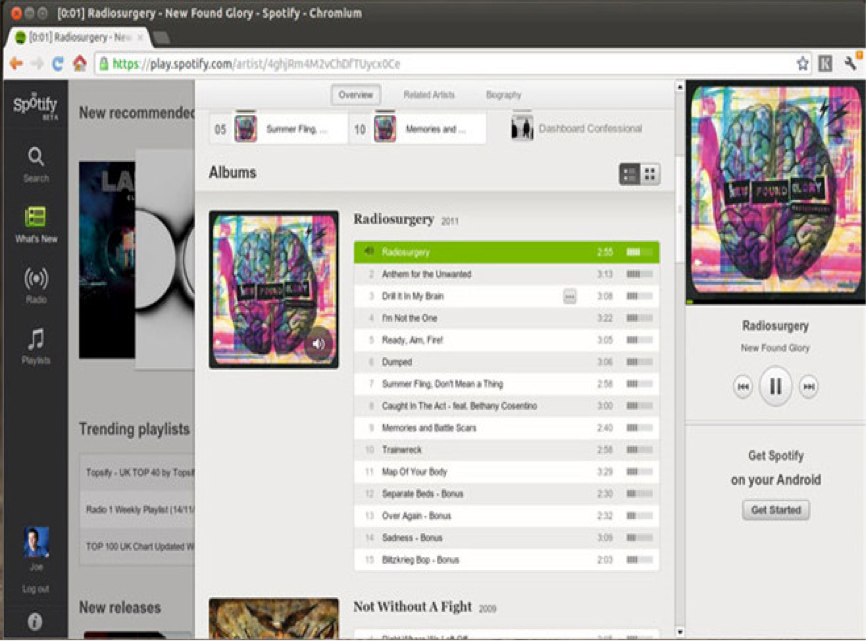Screen dimensions: 866x641
Task: Bookmark this page with star
Action: pos(802,63)
